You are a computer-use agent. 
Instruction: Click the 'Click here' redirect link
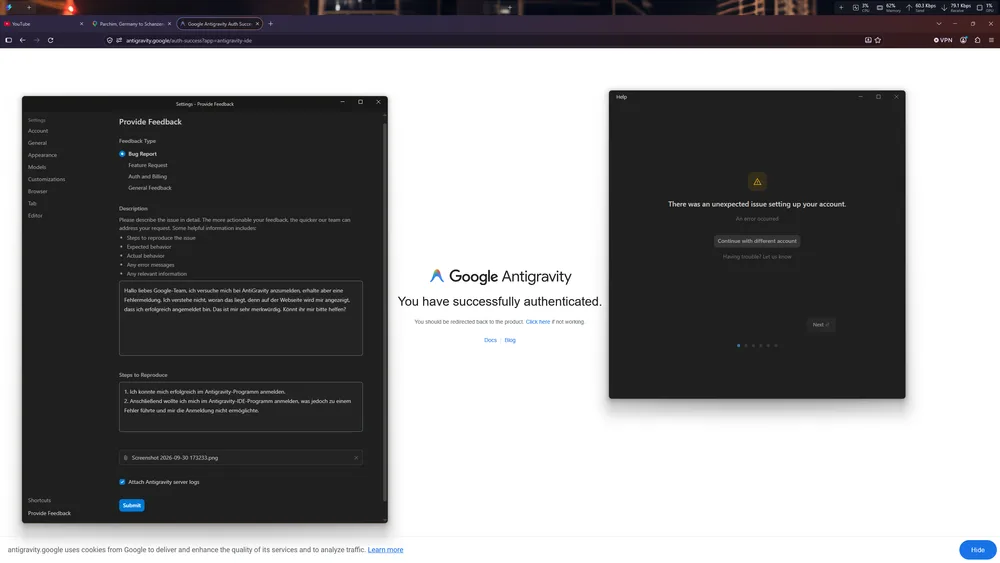tap(538, 322)
